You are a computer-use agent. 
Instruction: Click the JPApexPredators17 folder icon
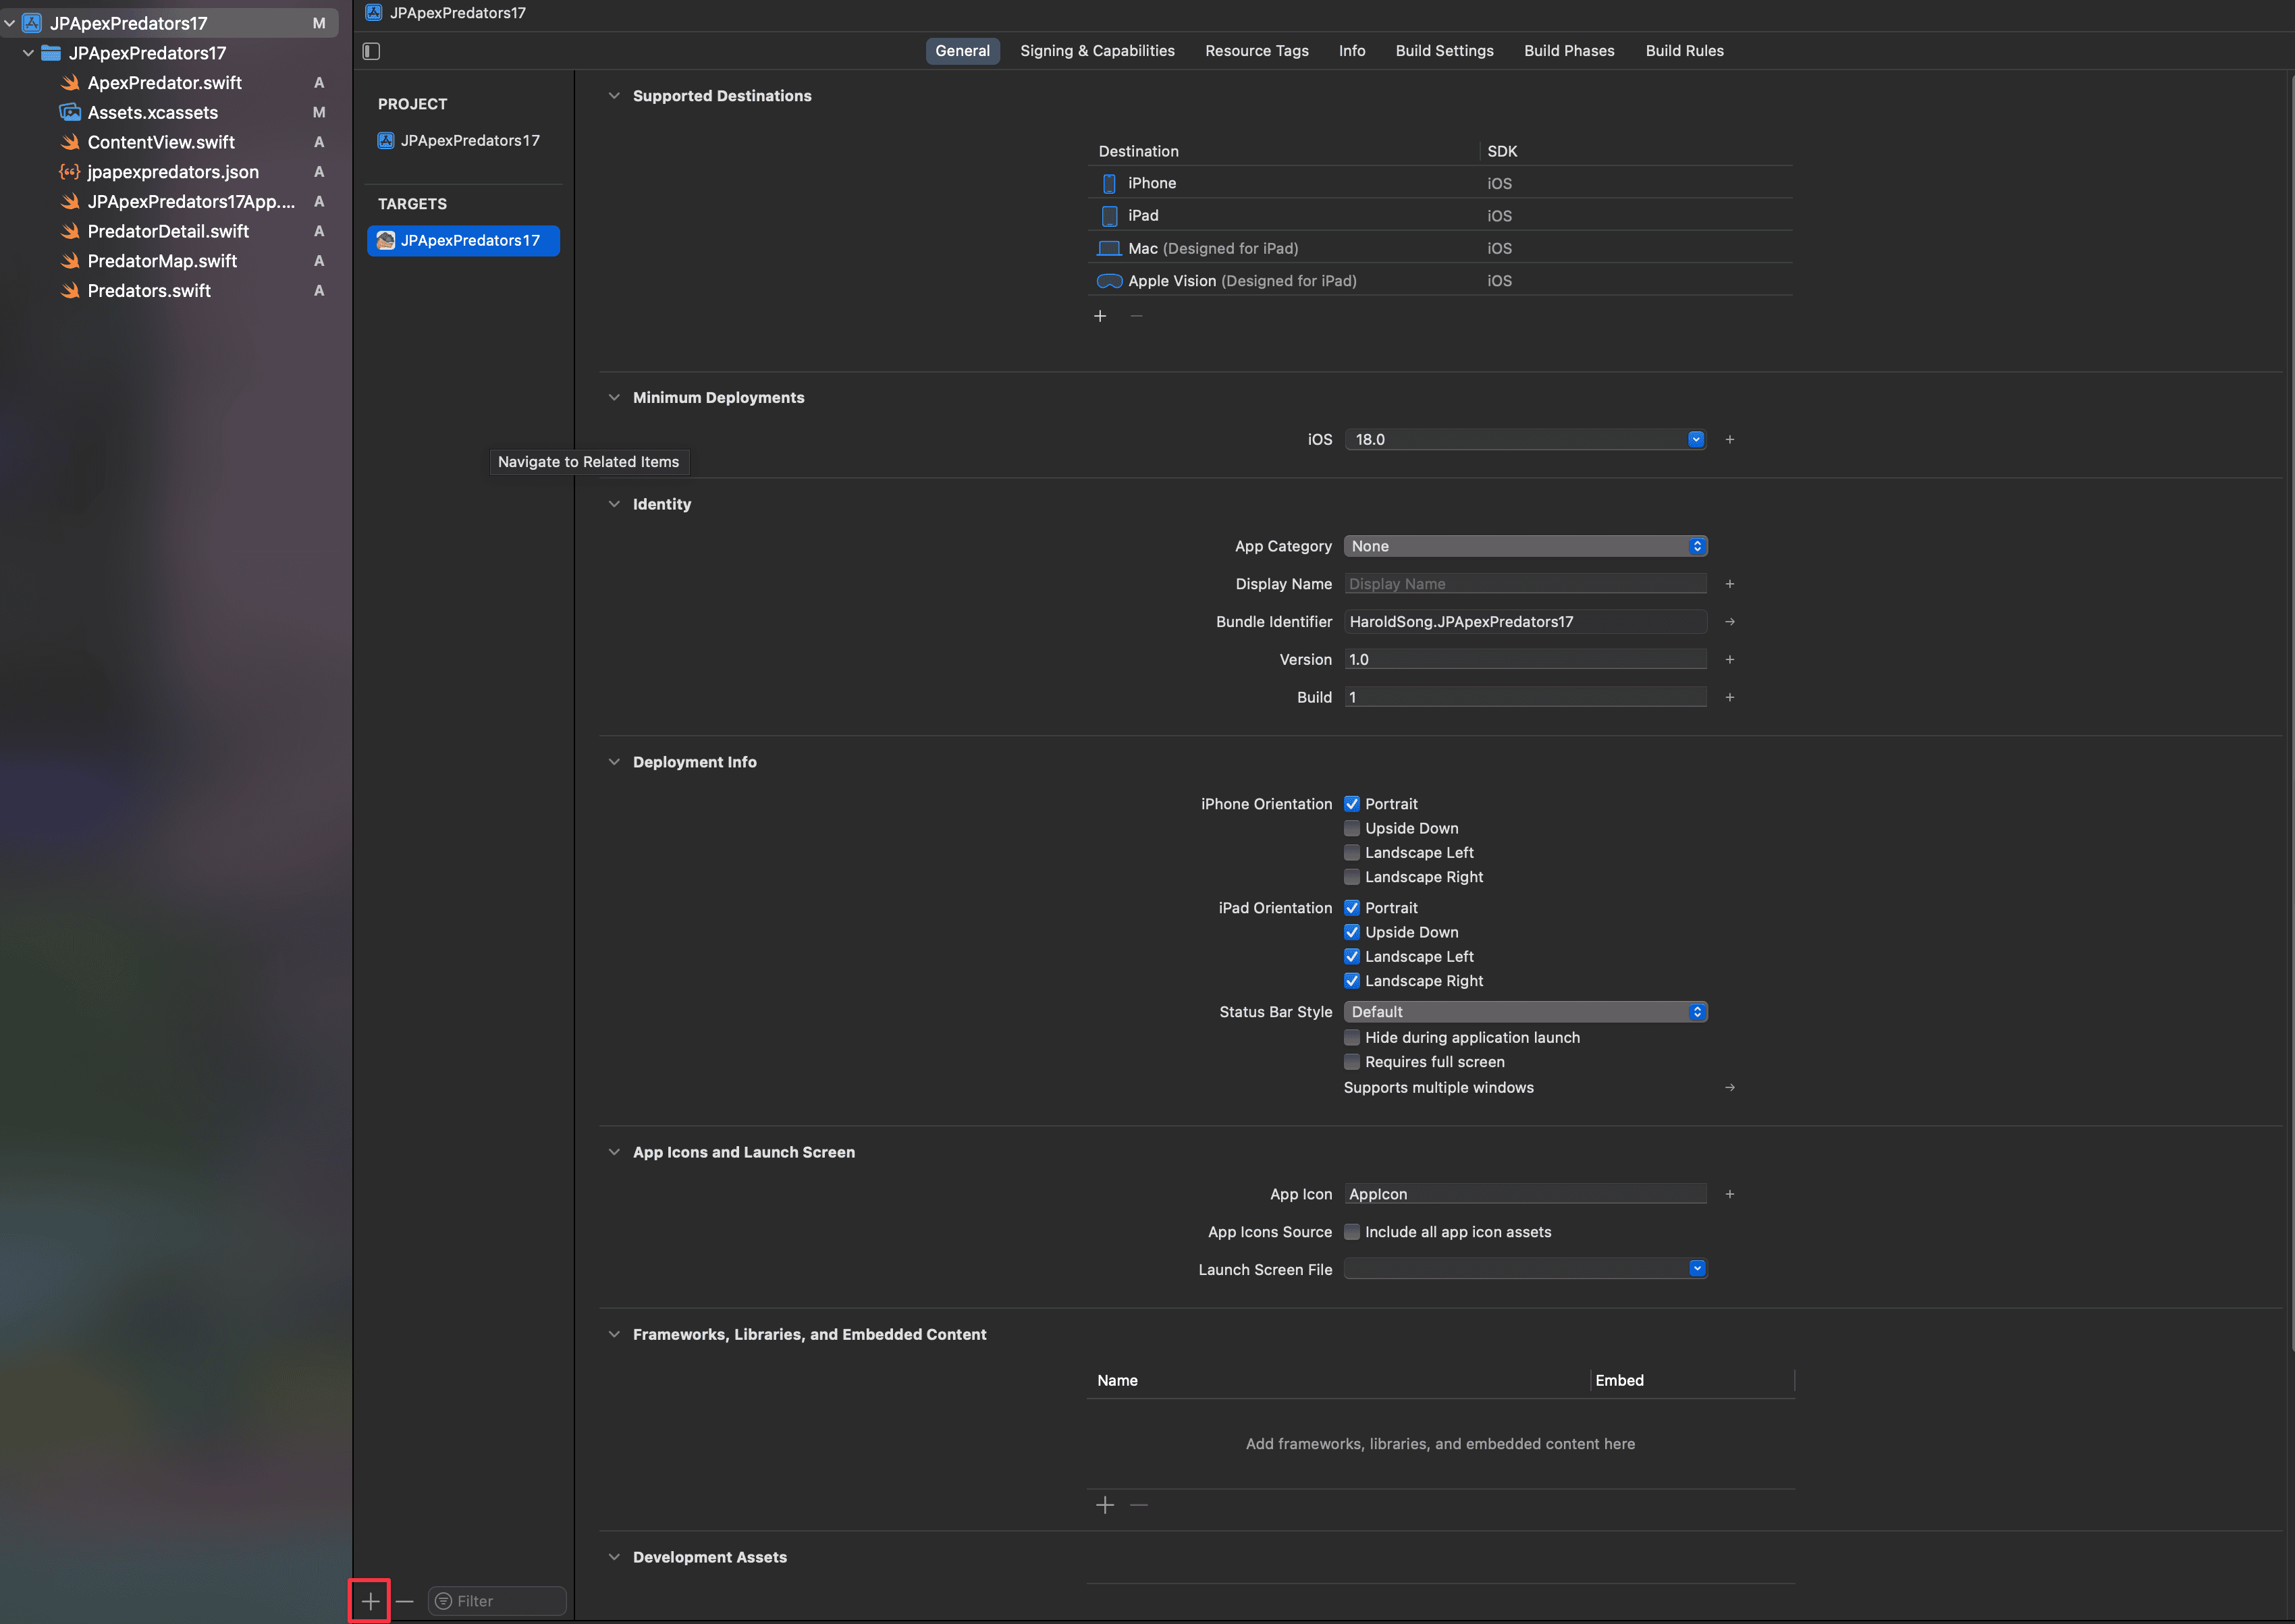(x=51, y=53)
